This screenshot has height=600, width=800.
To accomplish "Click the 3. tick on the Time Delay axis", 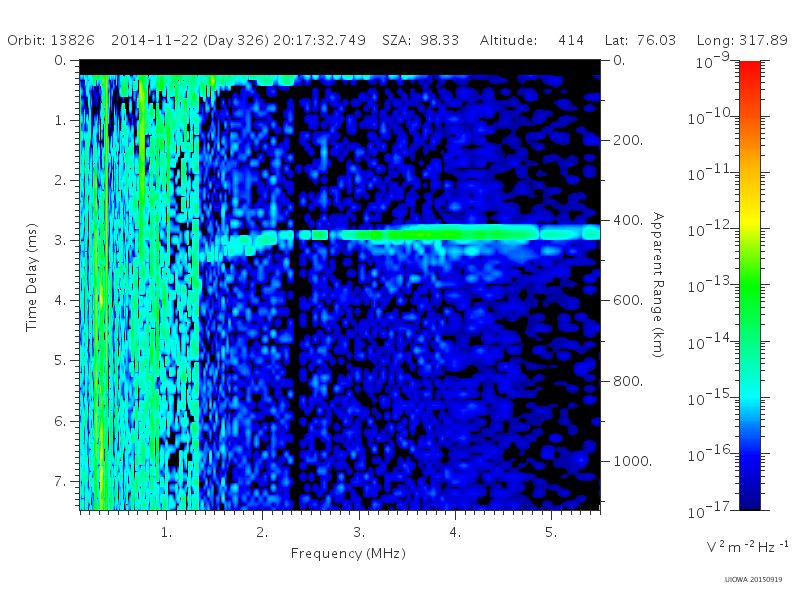I will point(60,240).
